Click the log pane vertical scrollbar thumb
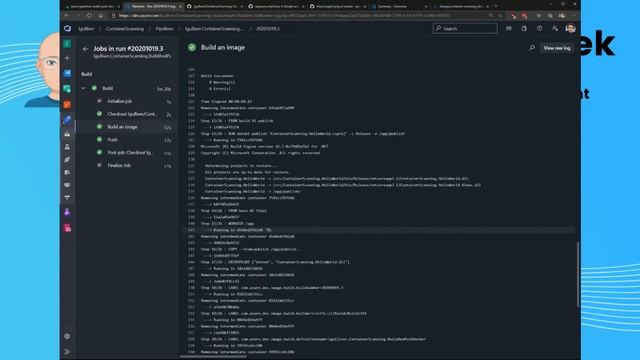The image size is (640, 360). click(x=578, y=274)
